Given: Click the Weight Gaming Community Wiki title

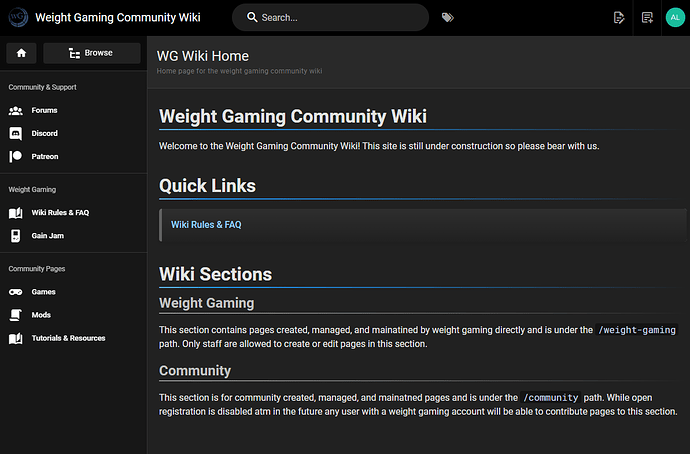Looking at the screenshot, I should [117, 18].
